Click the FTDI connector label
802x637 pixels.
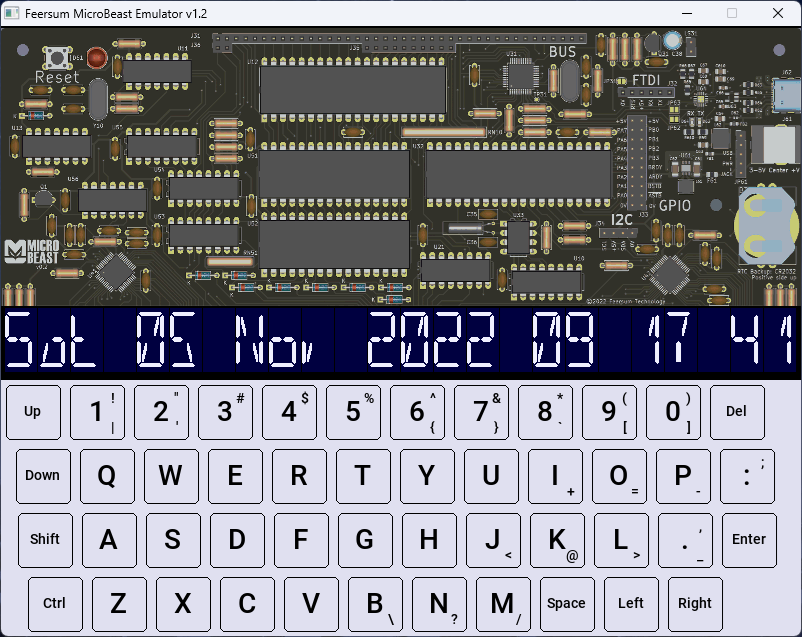click(x=646, y=80)
